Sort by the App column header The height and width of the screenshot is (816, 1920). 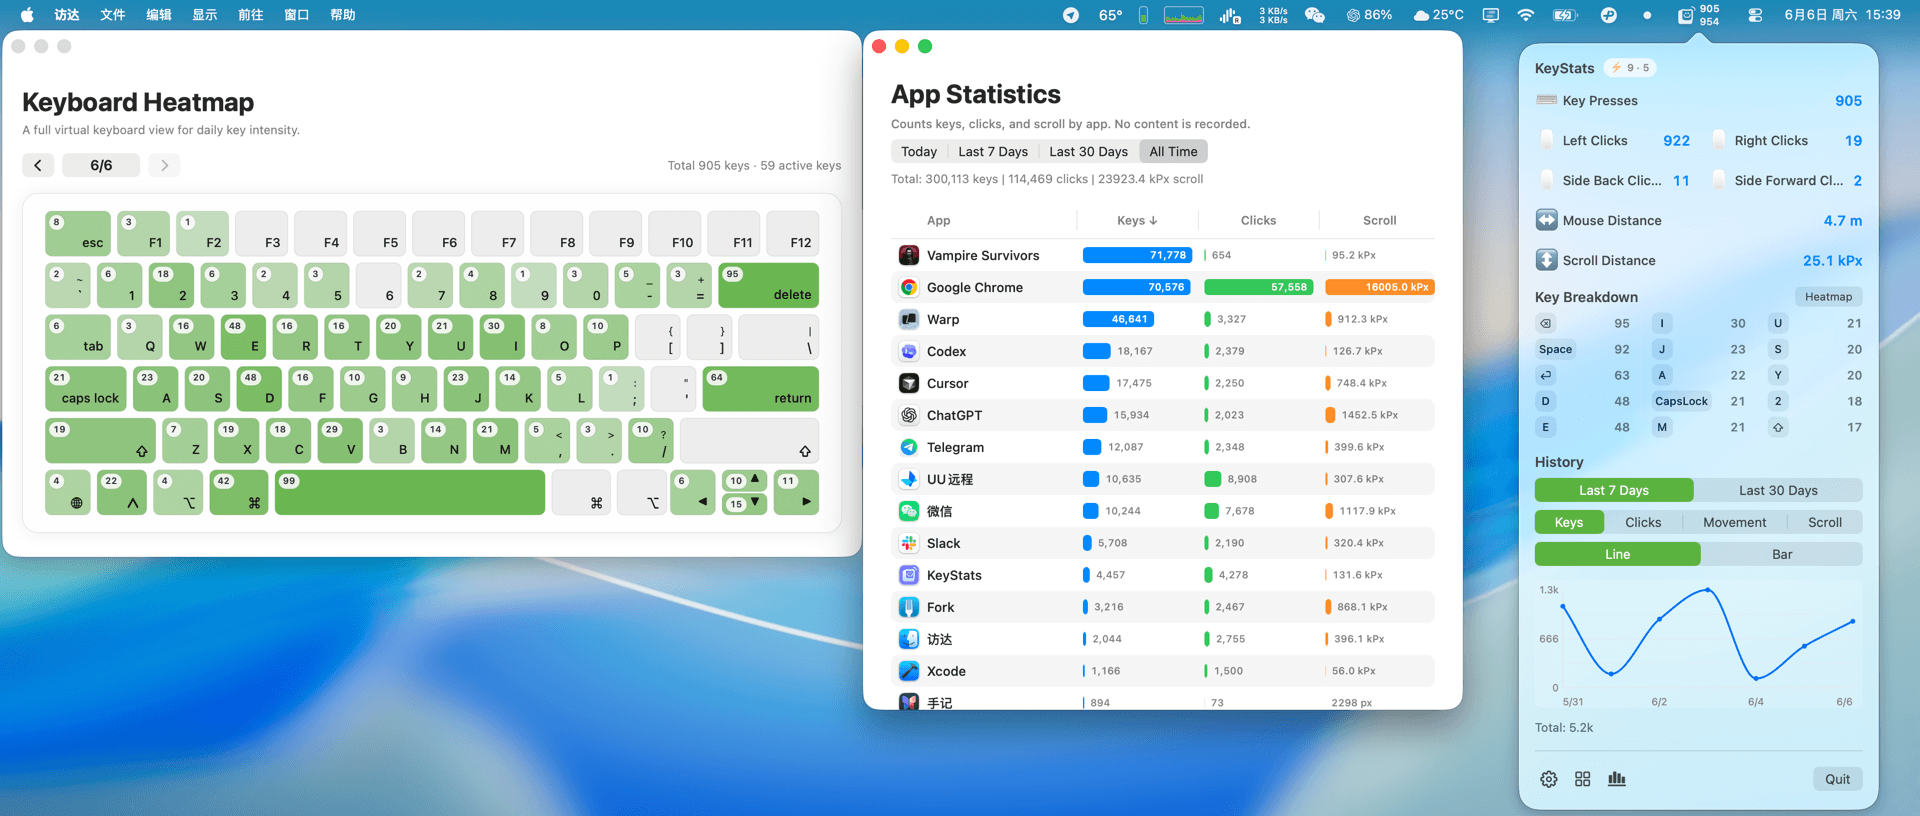click(938, 220)
